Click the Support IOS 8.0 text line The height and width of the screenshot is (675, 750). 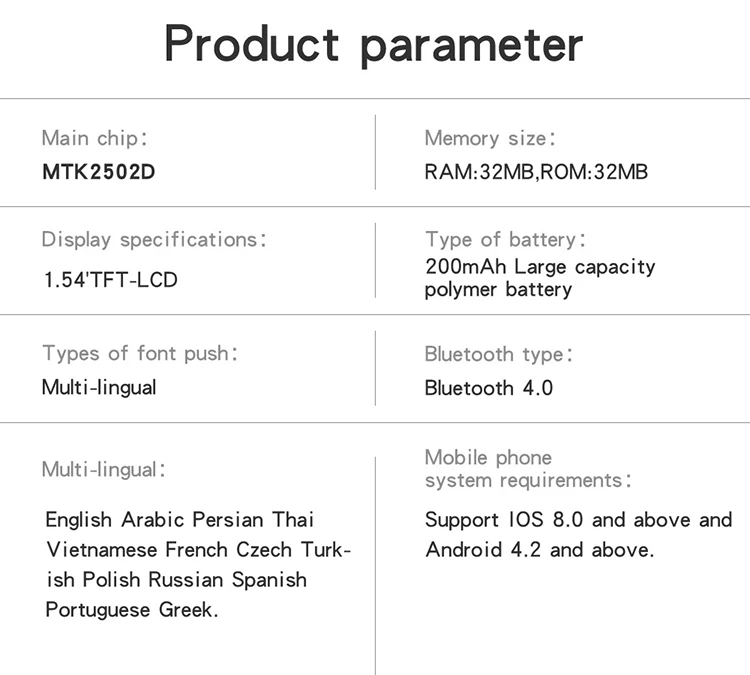click(x=578, y=520)
